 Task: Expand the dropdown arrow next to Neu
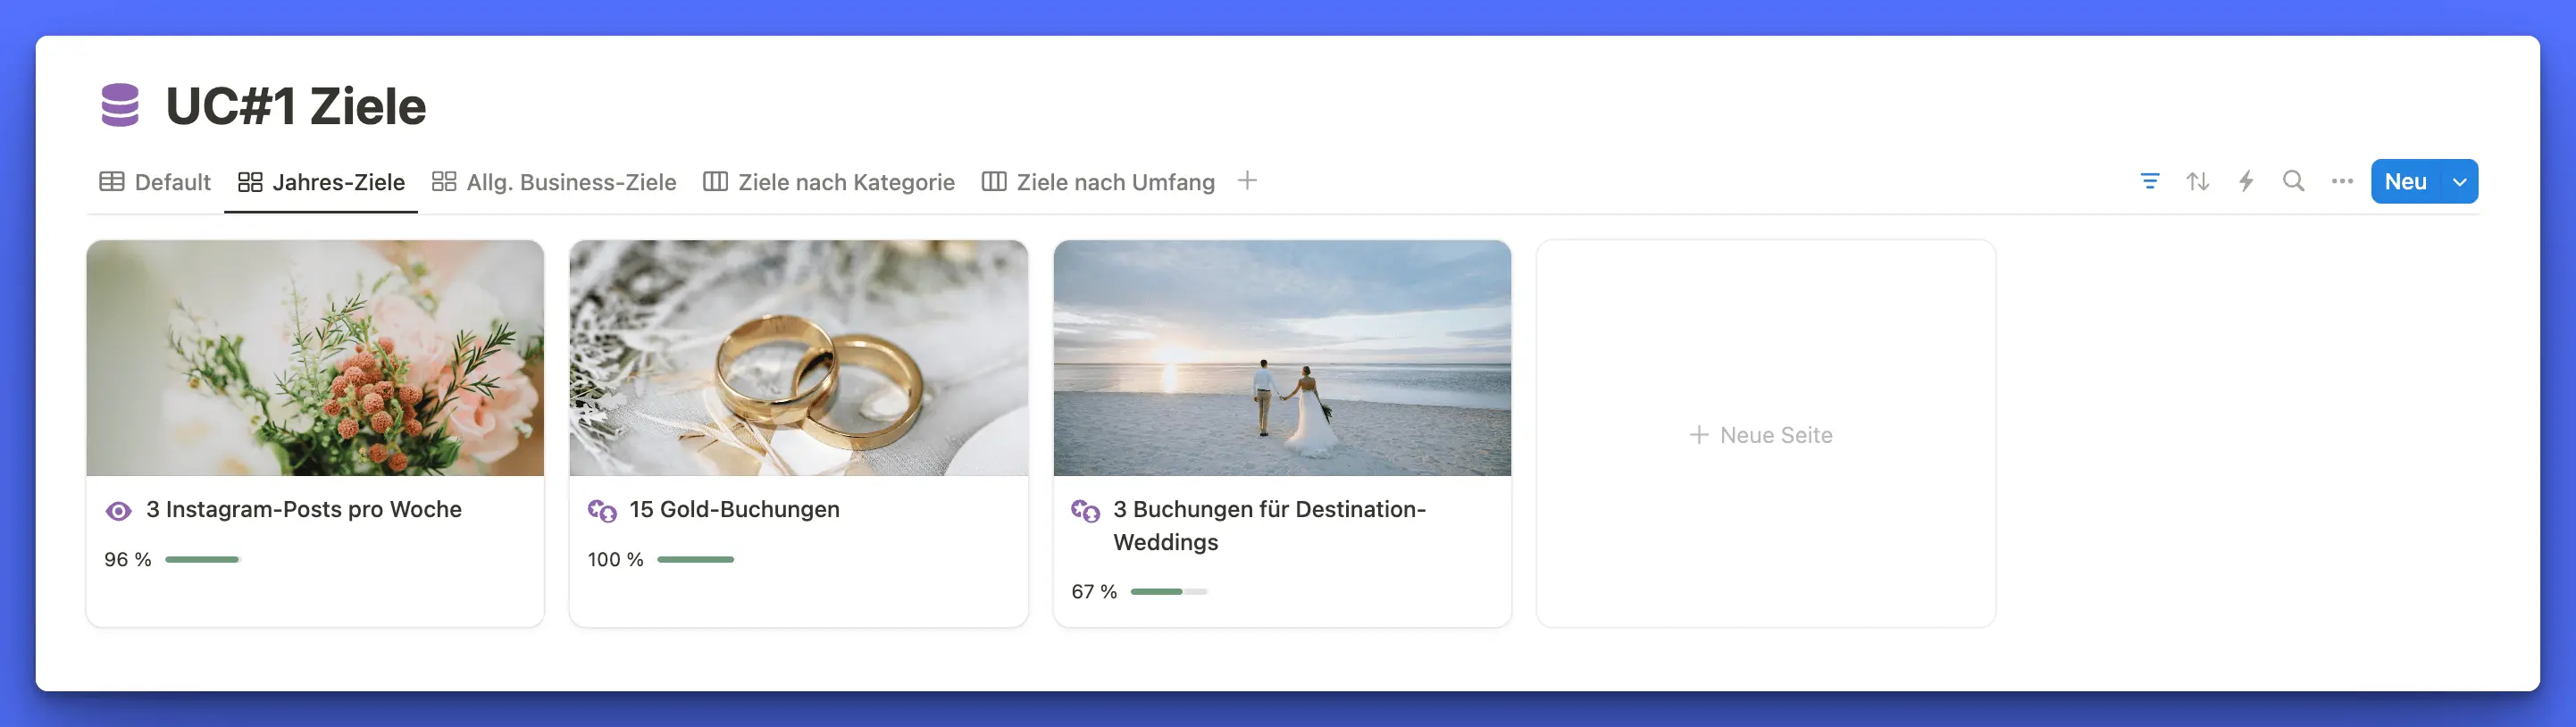tap(2459, 182)
